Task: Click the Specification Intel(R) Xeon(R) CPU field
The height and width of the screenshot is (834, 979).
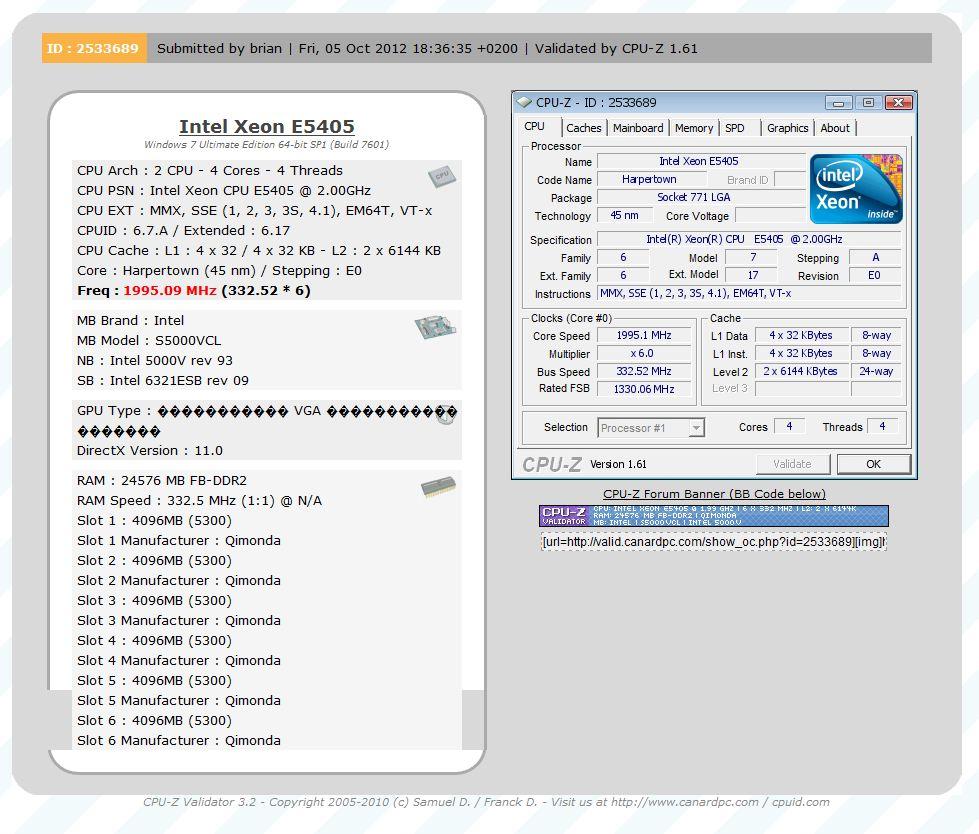Action: point(749,239)
